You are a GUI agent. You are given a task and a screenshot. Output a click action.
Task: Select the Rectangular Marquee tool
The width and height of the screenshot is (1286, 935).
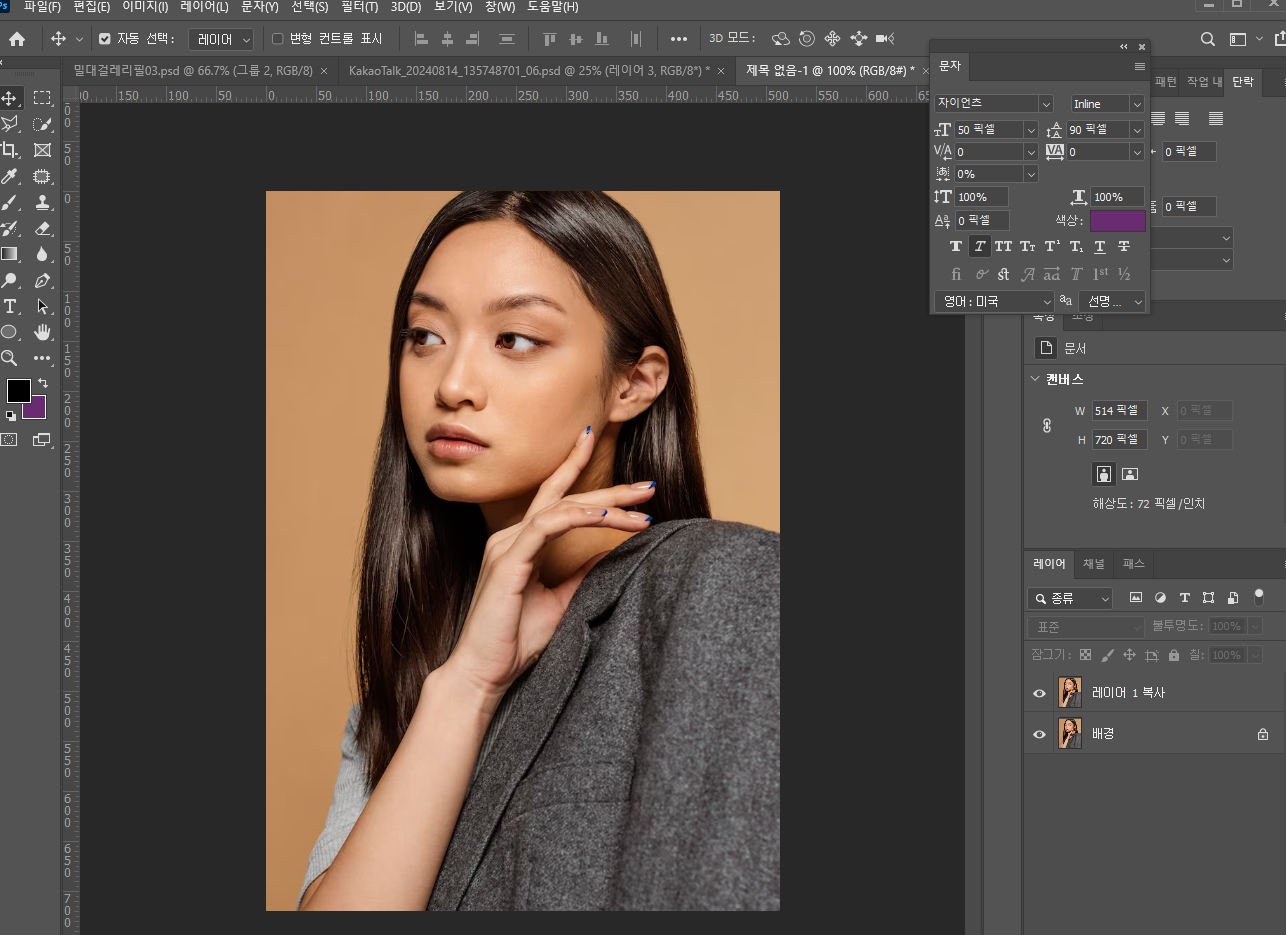42,98
